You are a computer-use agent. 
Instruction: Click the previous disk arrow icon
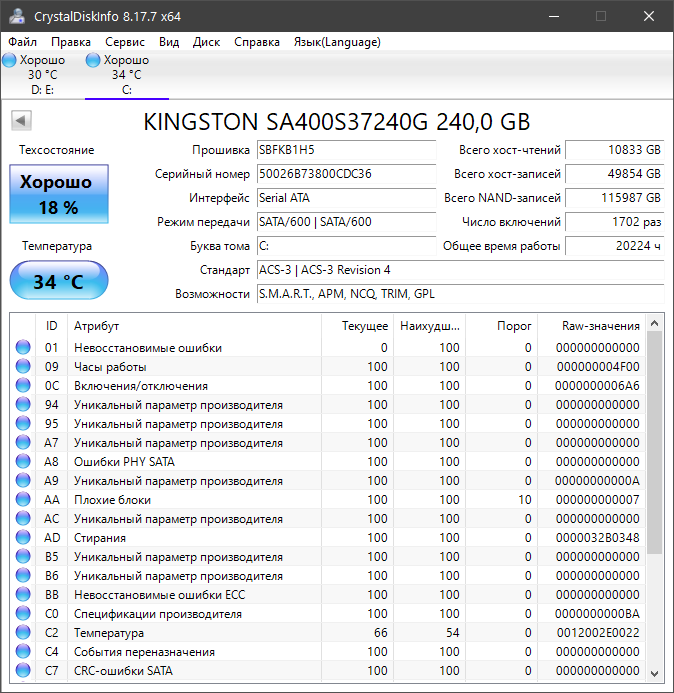tap(21, 121)
